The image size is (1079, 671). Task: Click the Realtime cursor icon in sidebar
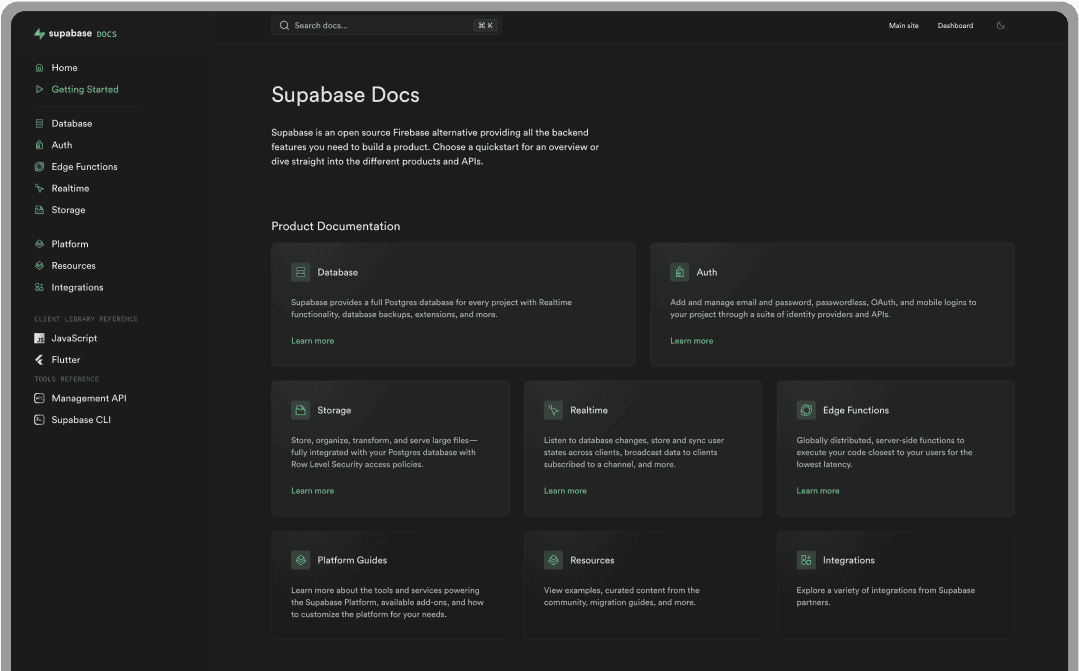39,189
